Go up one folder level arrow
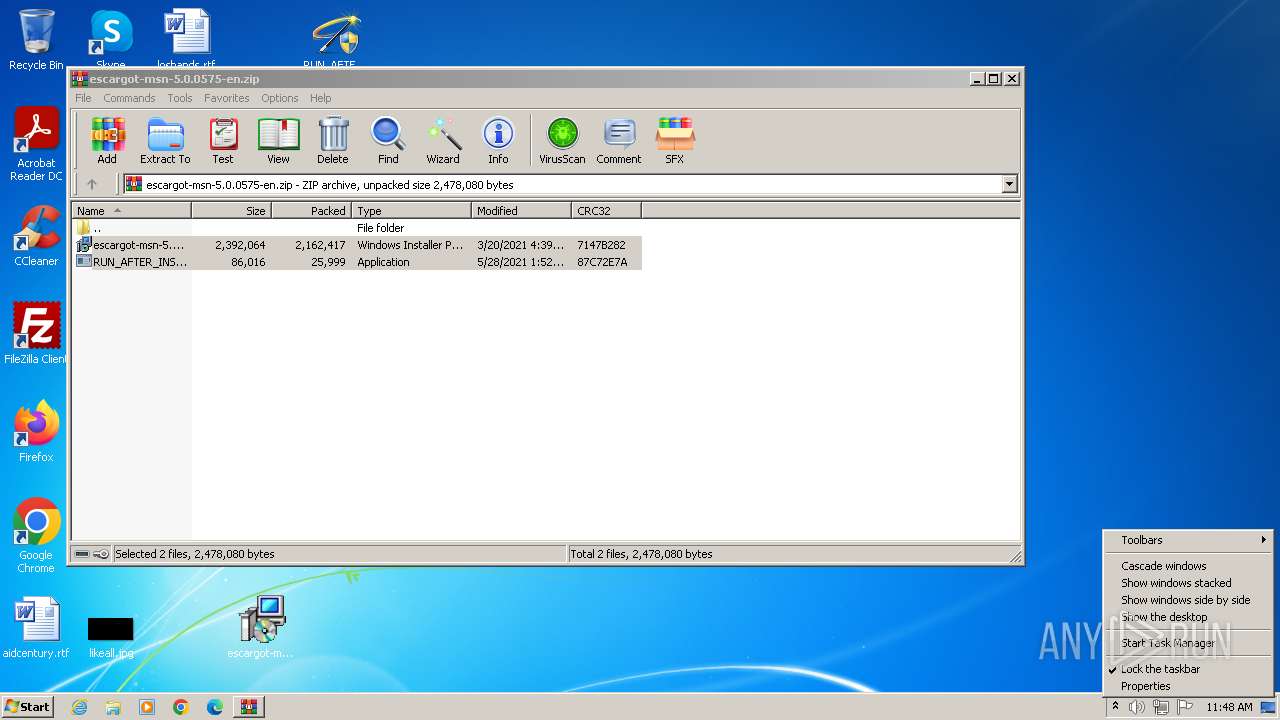Viewport: 1280px width, 720px height. click(92, 184)
